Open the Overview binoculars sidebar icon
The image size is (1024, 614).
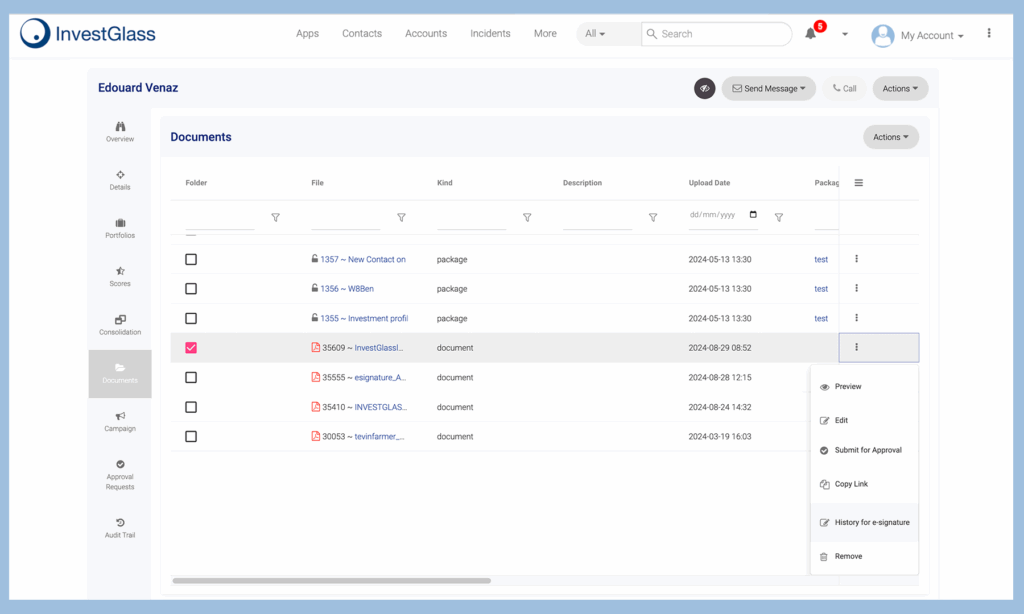(x=120, y=127)
